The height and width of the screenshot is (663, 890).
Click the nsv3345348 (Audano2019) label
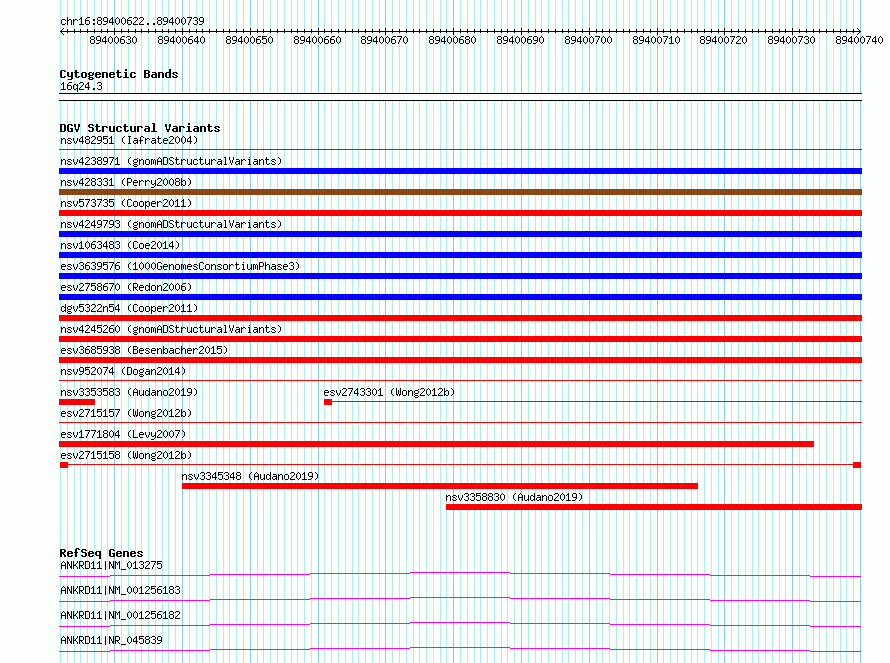point(250,476)
